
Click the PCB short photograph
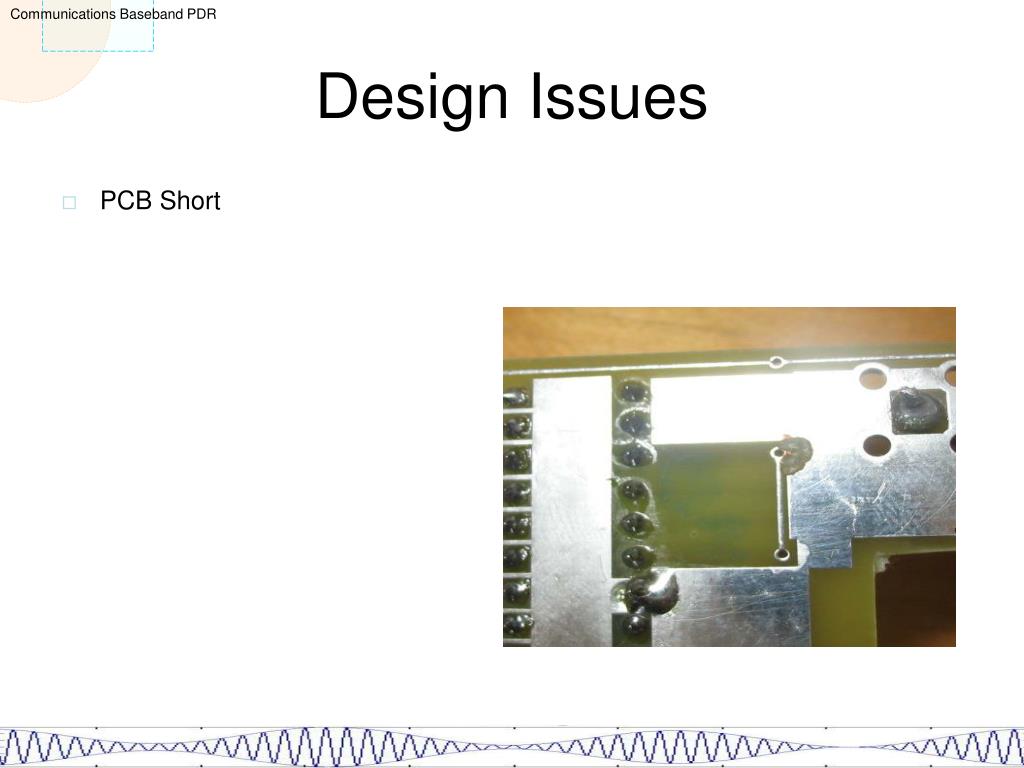729,477
